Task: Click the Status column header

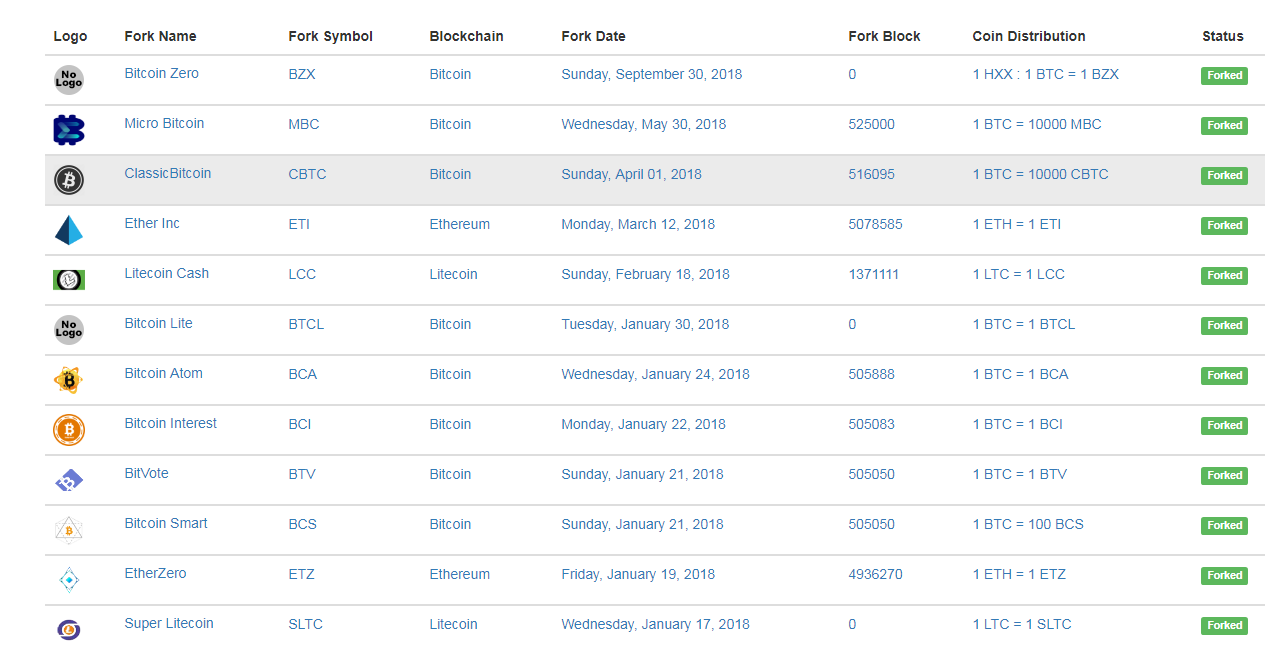Action: point(1223,36)
